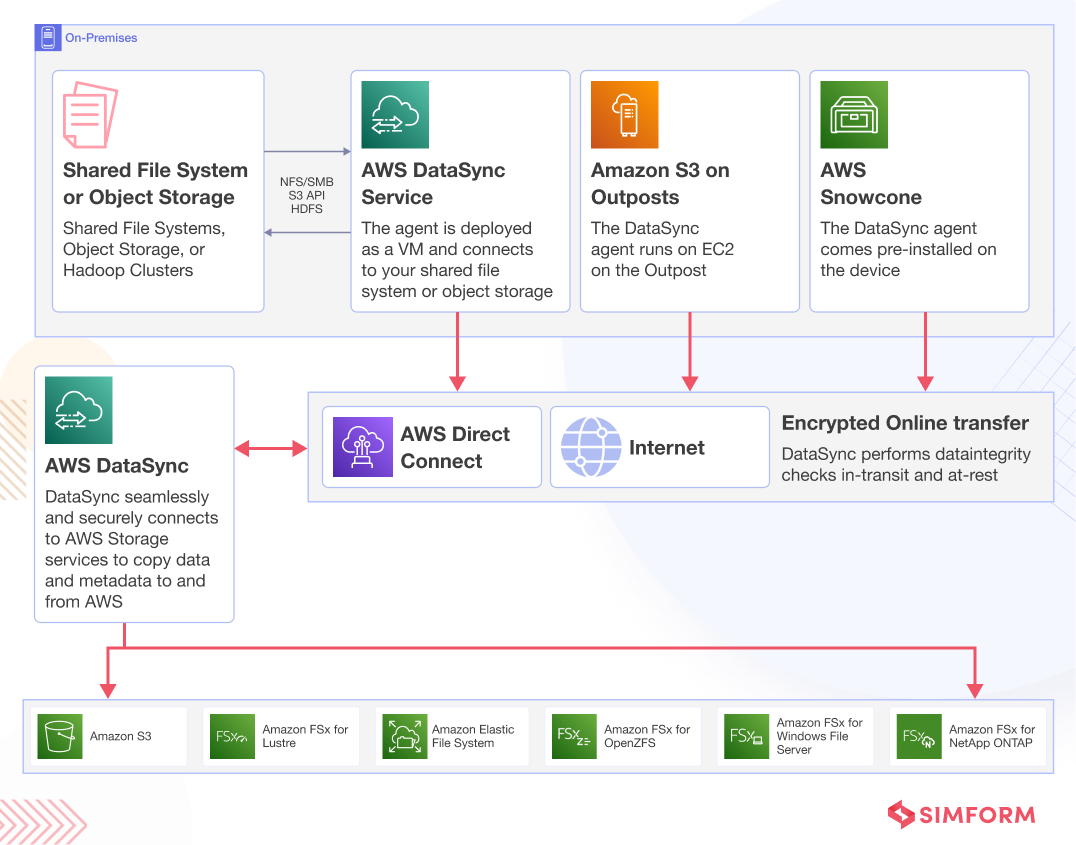Click the Internet globe icon
Viewport: 1076px width, 845px height.
591,447
